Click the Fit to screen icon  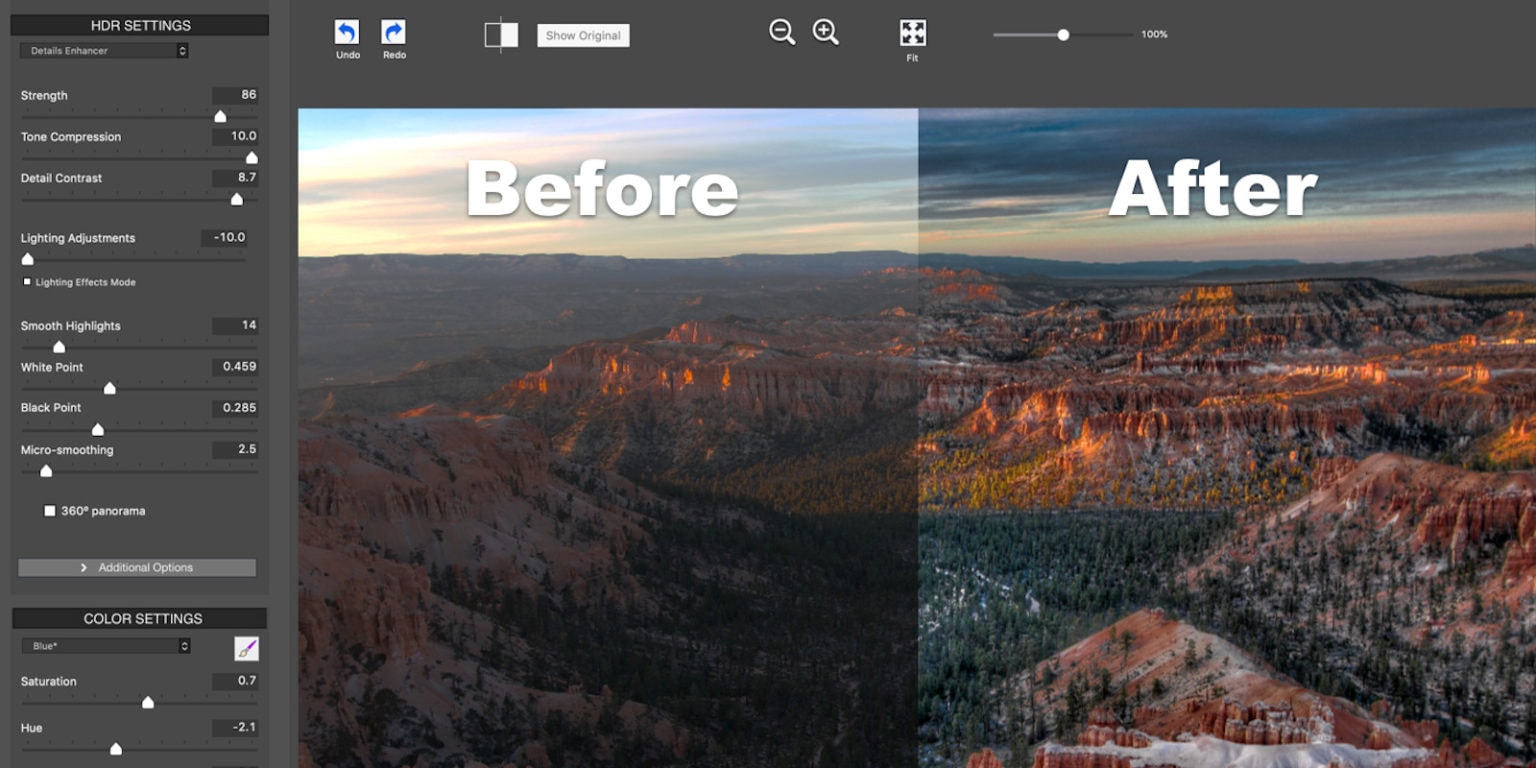(912, 33)
